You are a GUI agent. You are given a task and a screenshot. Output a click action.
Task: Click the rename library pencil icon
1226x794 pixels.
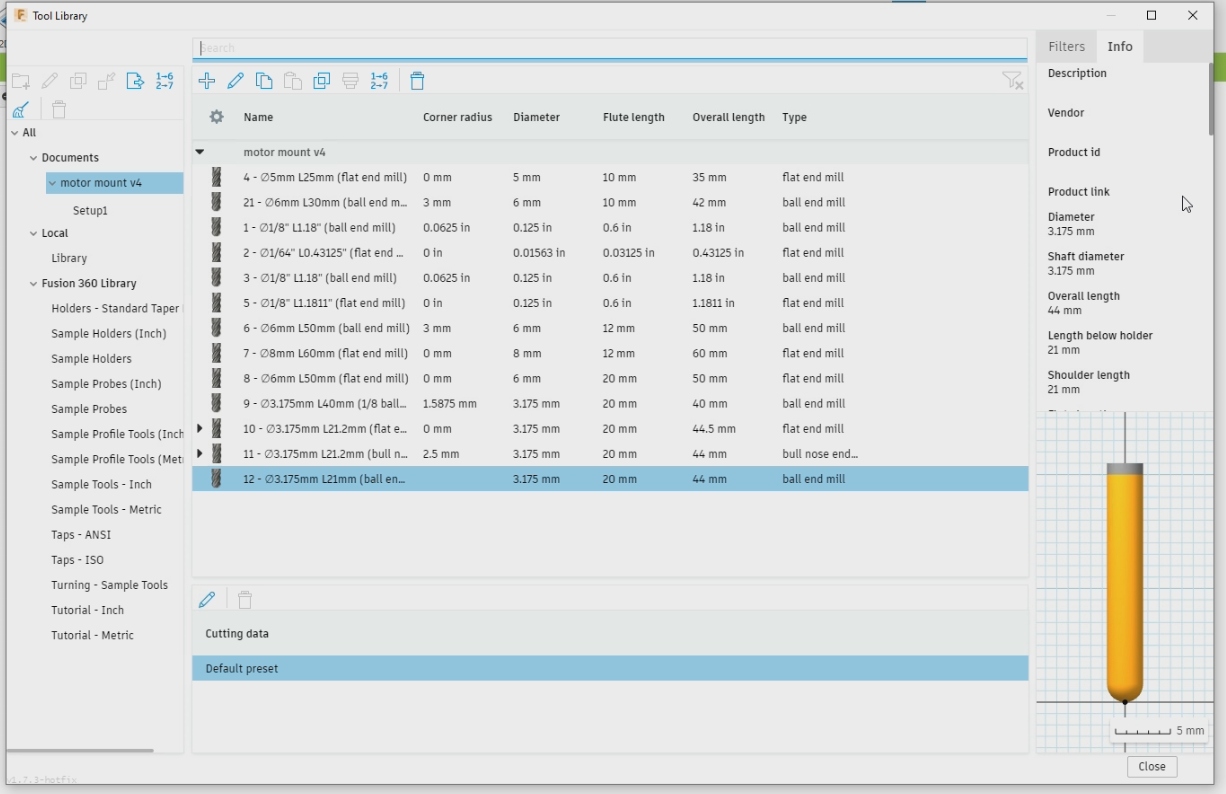(x=49, y=81)
